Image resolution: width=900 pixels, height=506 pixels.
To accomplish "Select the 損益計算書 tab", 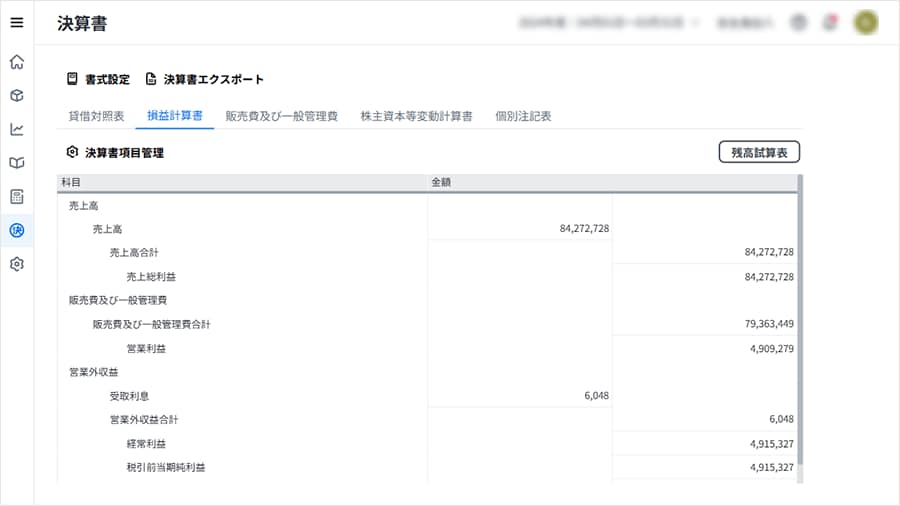I will pyautogui.click(x=175, y=116).
